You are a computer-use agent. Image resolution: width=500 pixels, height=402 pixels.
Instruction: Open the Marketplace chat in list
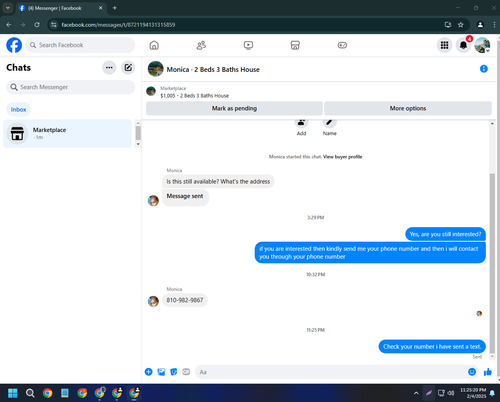(67, 133)
